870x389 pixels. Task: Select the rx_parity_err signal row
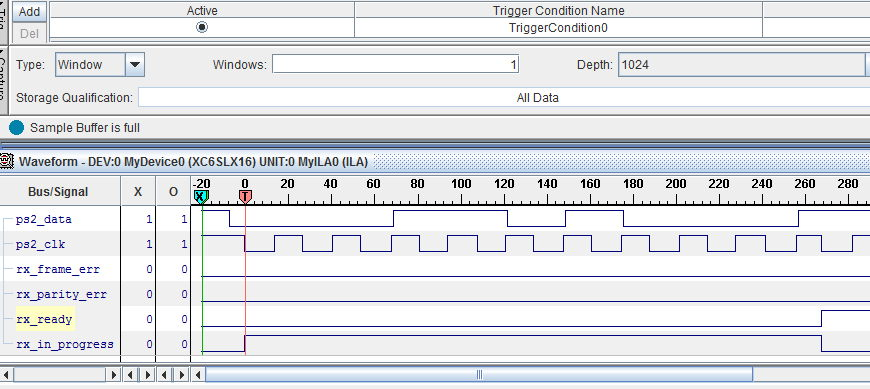[x=61, y=294]
